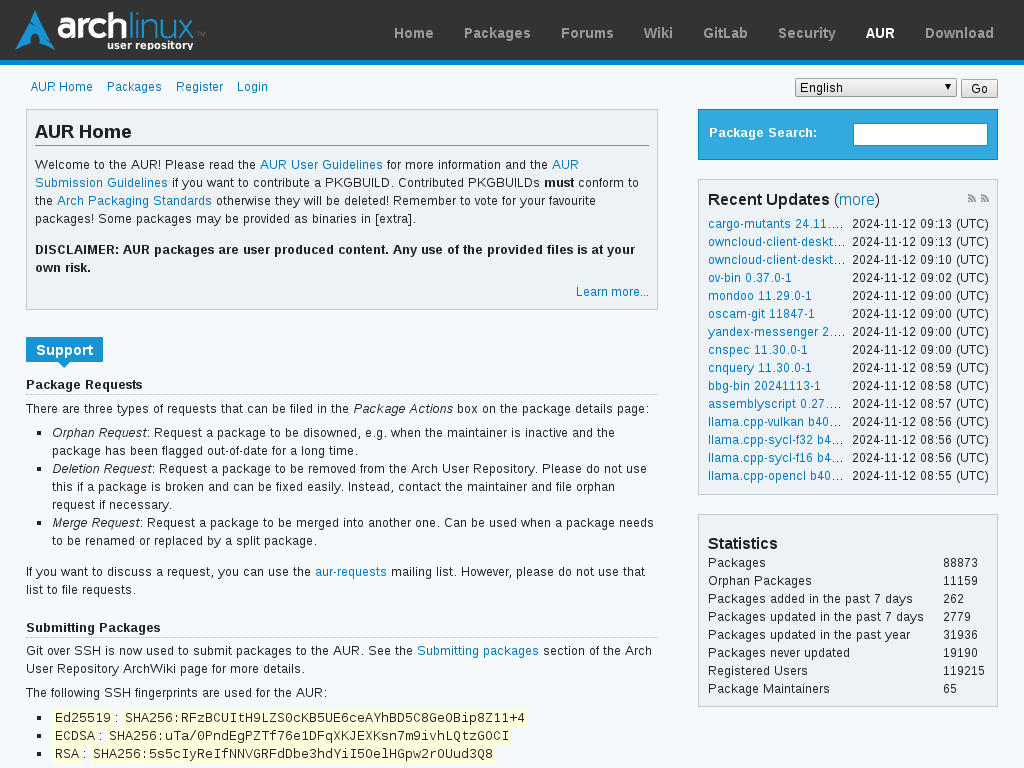Focus the Package Search field
Image resolution: width=1024 pixels, height=768 pixels.
pyautogui.click(x=920, y=134)
